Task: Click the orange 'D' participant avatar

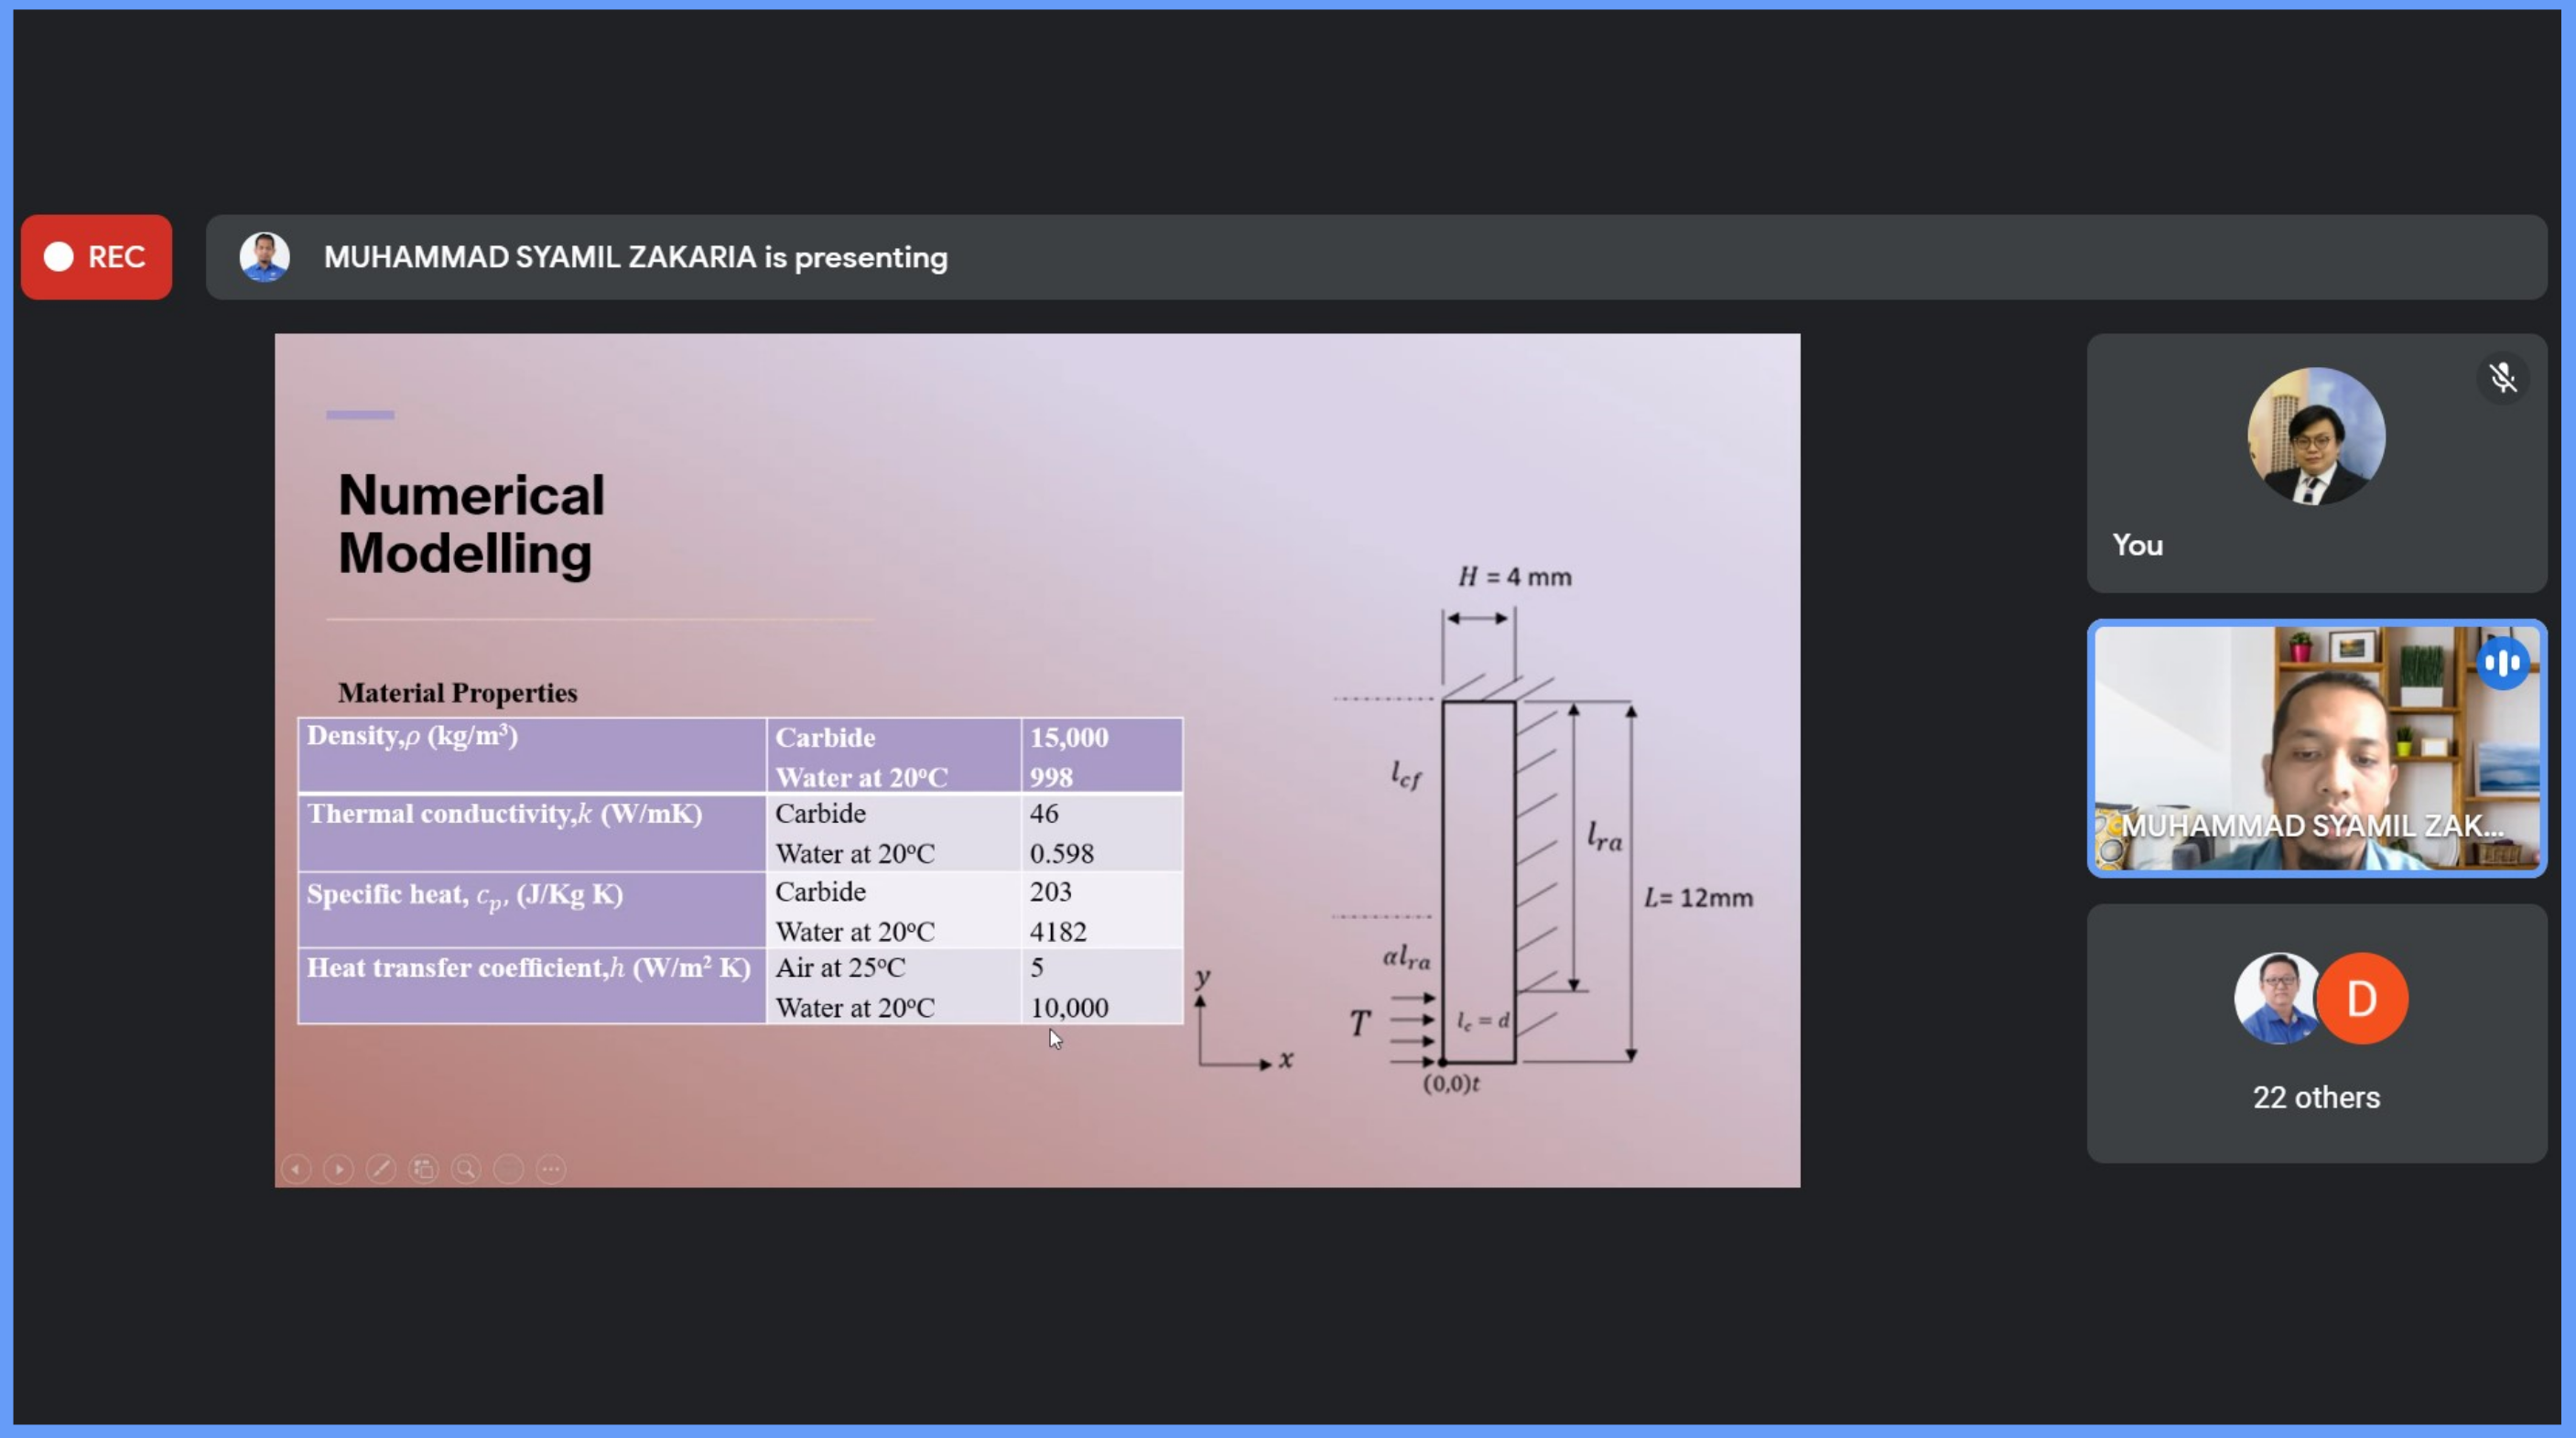Action: pyautogui.click(x=2364, y=998)
